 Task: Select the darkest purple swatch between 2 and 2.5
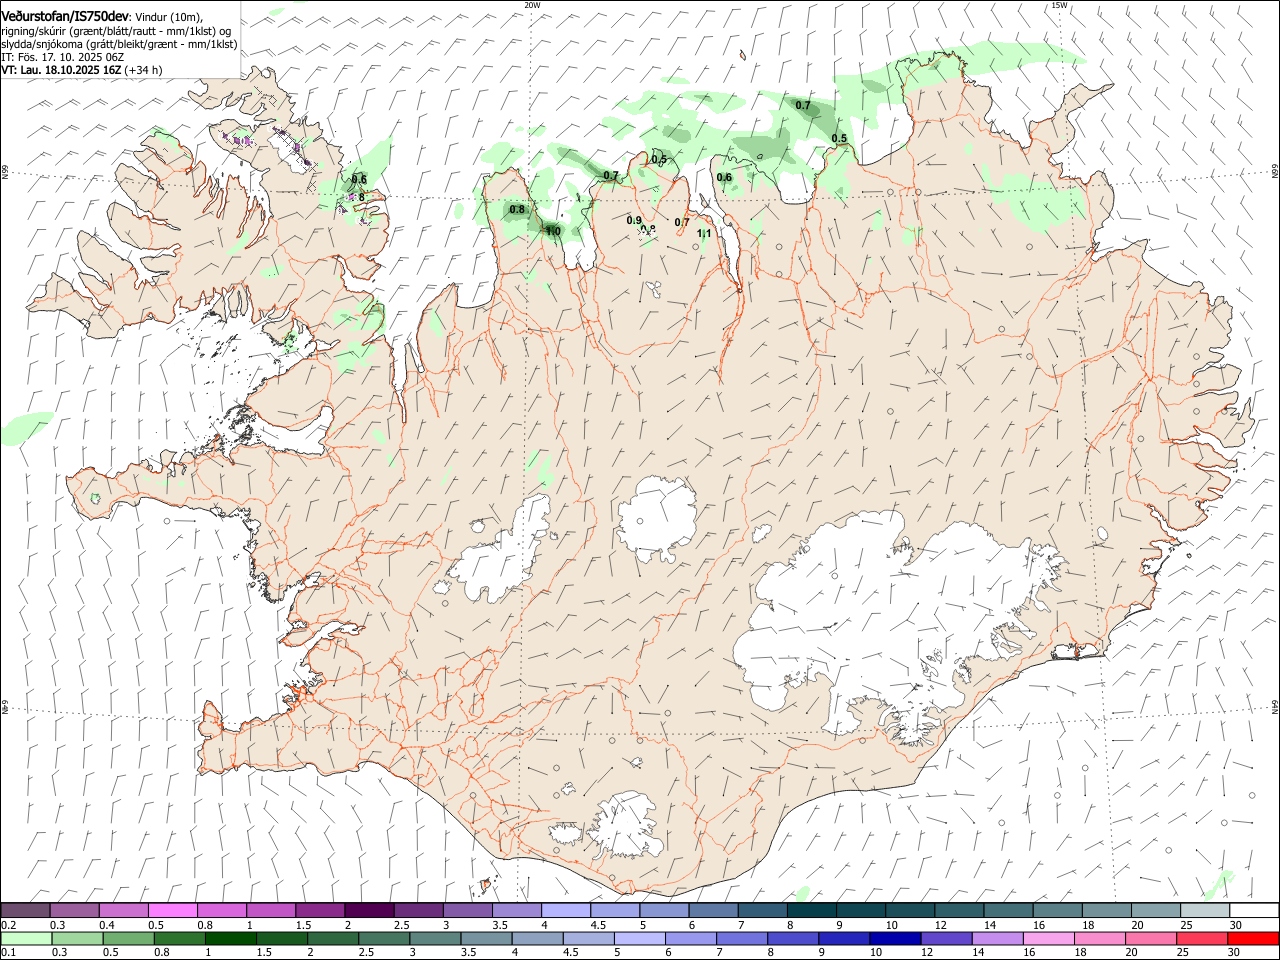[369, 911]
